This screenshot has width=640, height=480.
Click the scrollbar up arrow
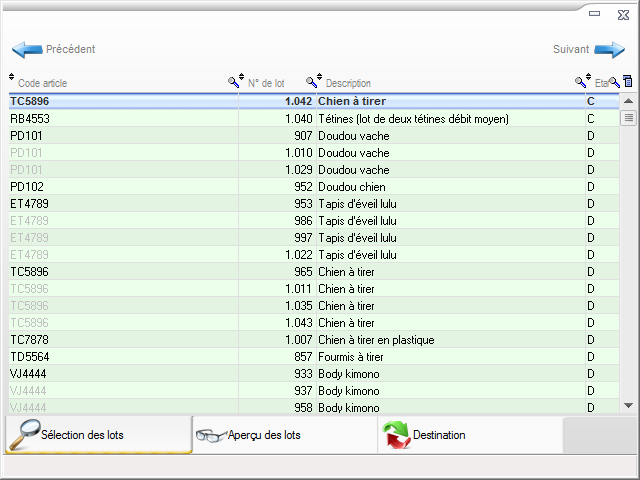[x=628, y=101]
